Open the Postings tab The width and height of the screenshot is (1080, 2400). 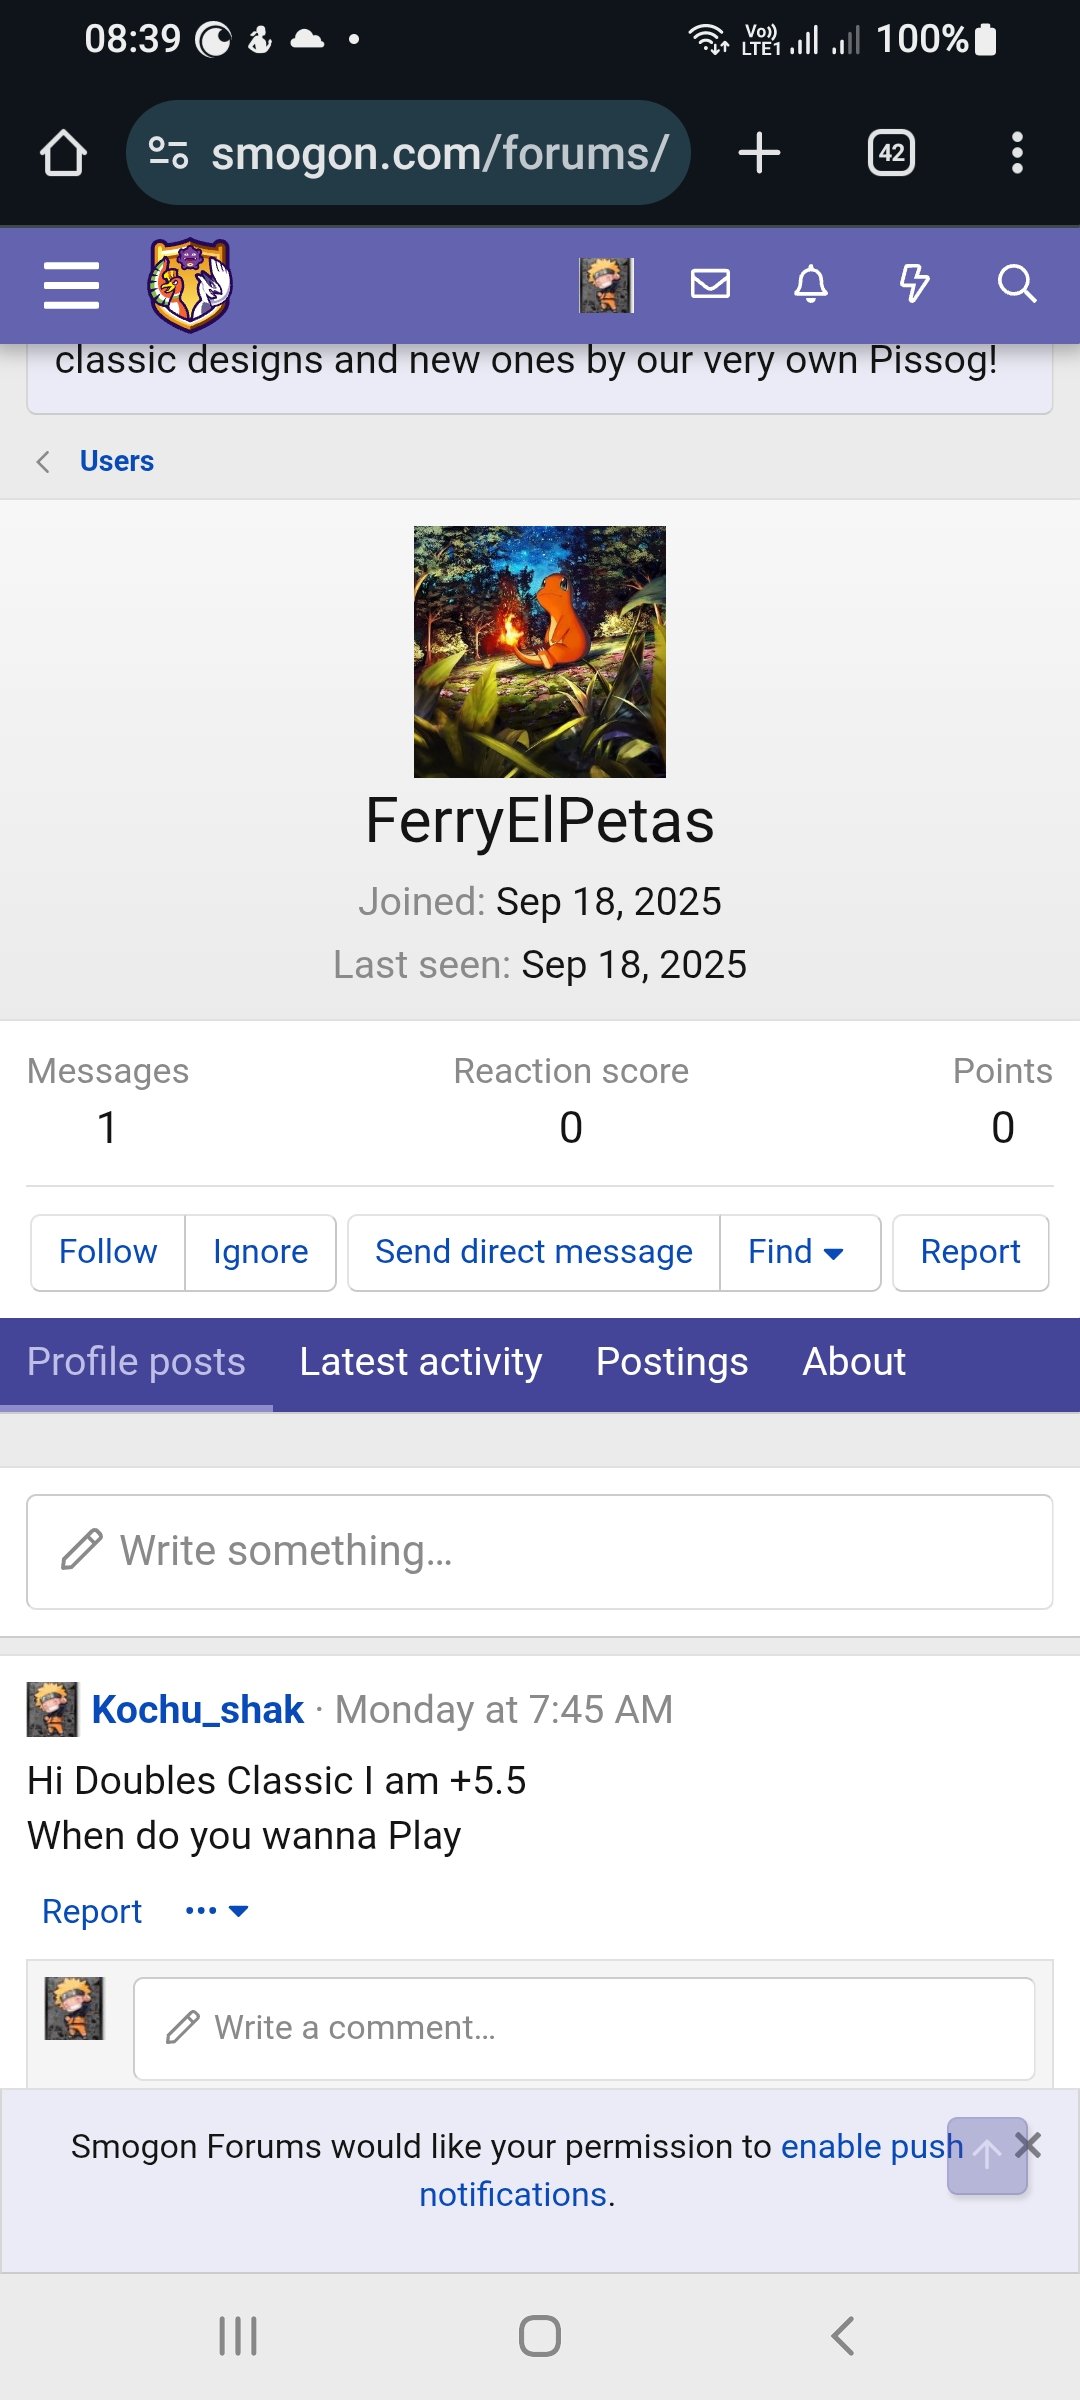[672, 1362]
